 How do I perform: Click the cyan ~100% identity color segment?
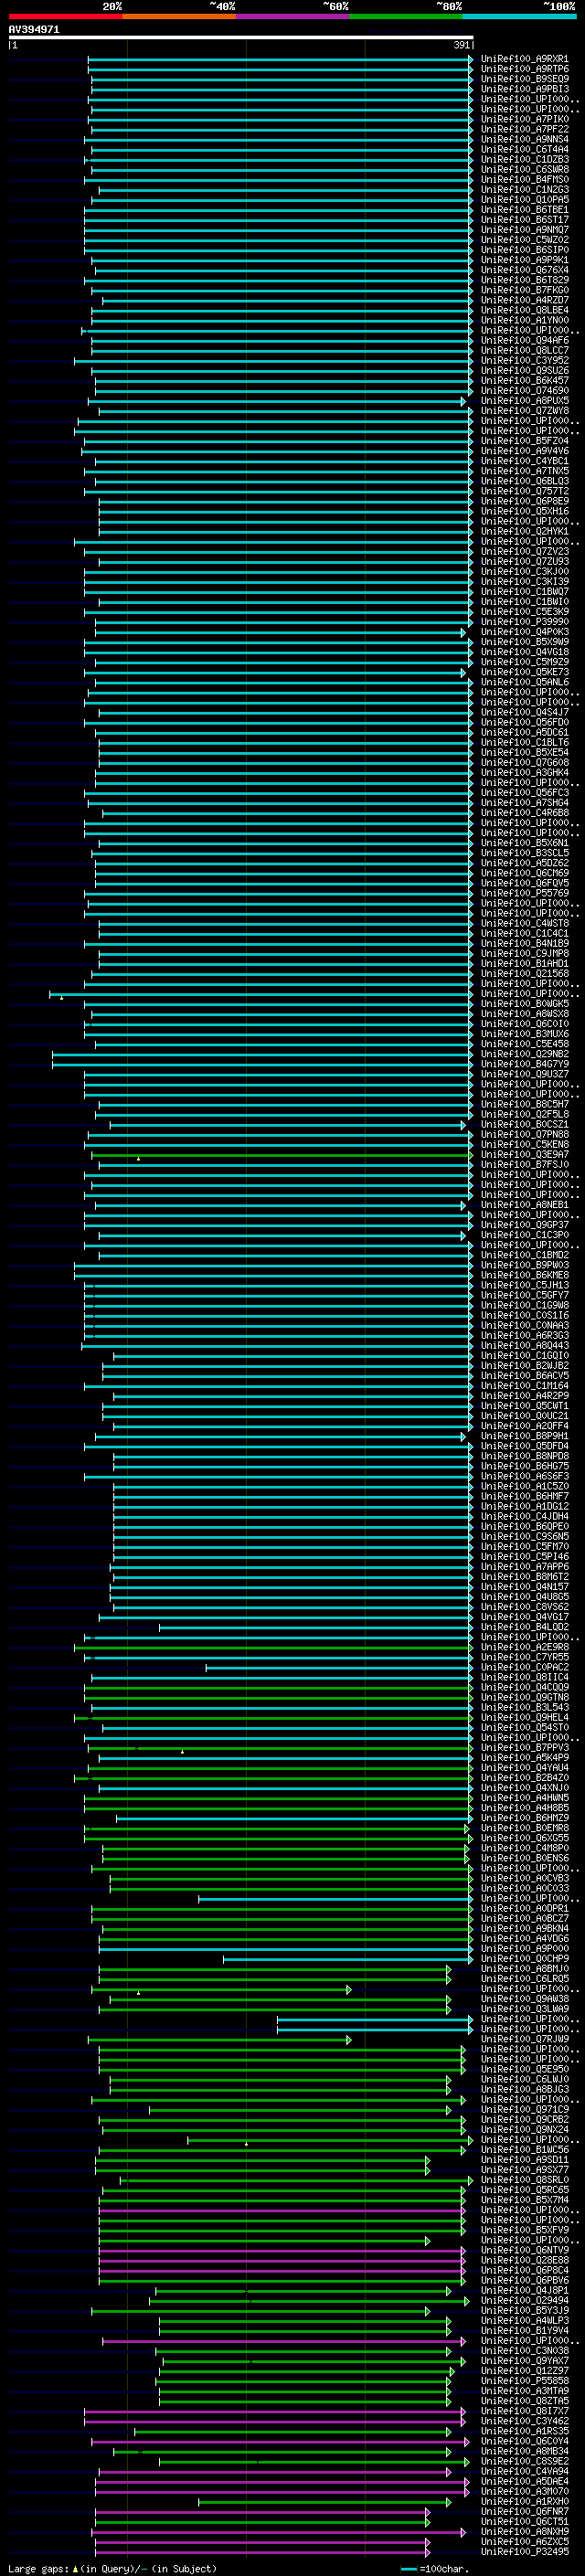[x=520, y=16]
